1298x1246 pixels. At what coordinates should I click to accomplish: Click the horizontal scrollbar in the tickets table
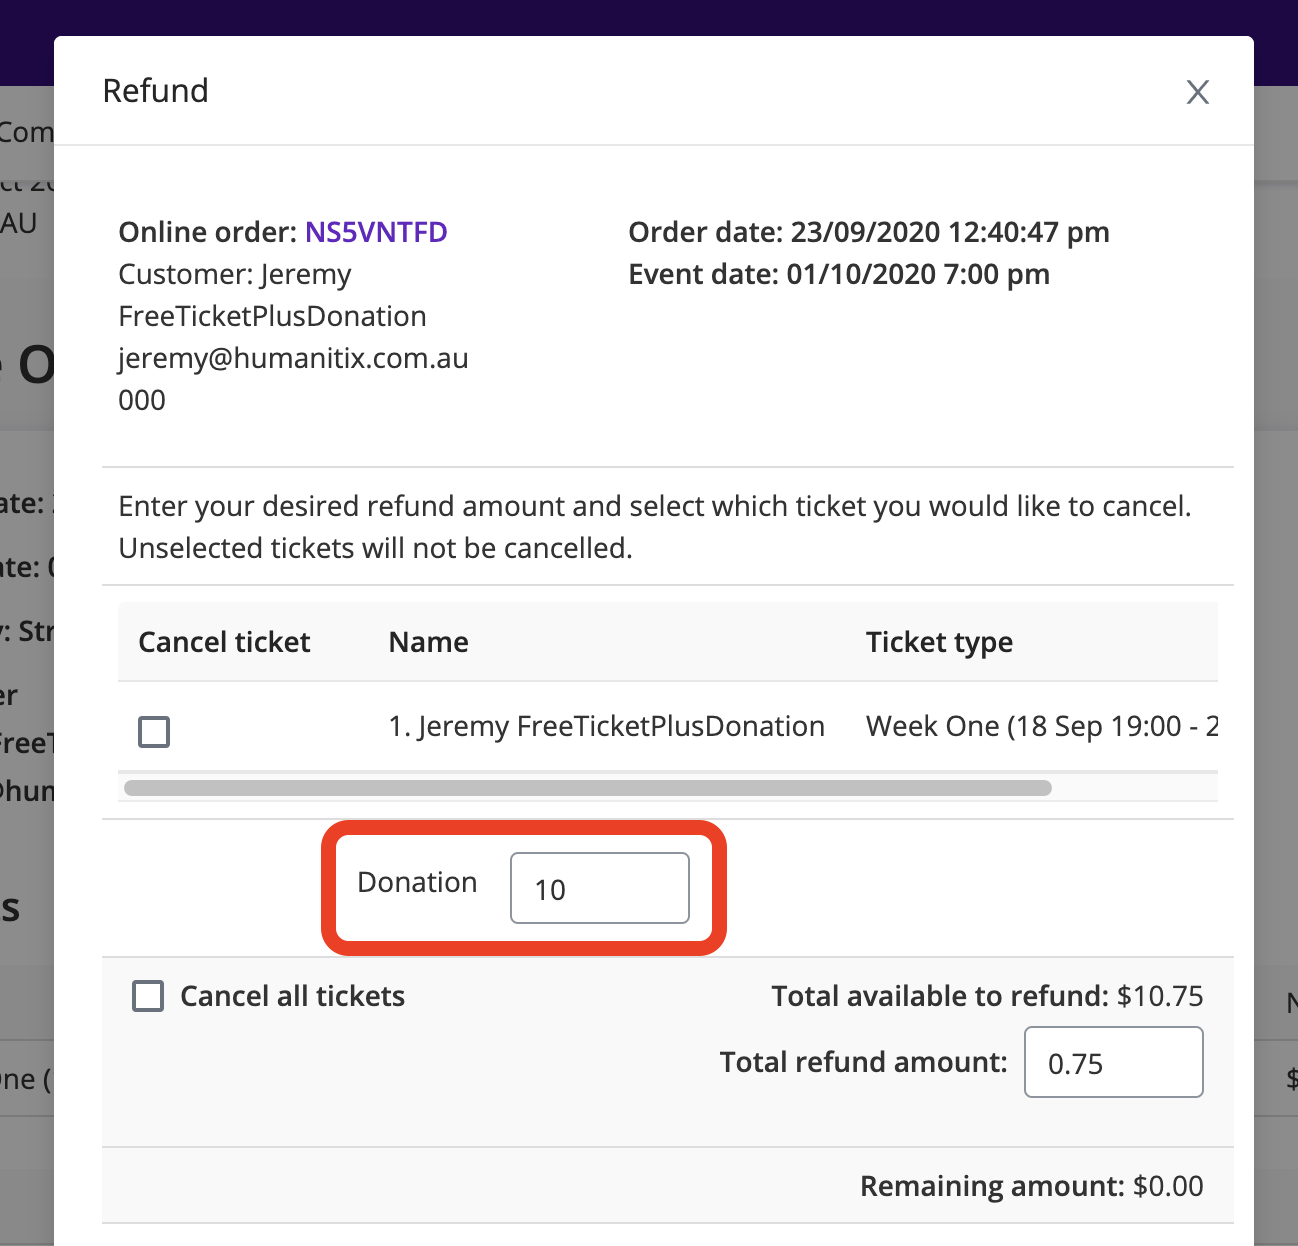click(588, 788)
